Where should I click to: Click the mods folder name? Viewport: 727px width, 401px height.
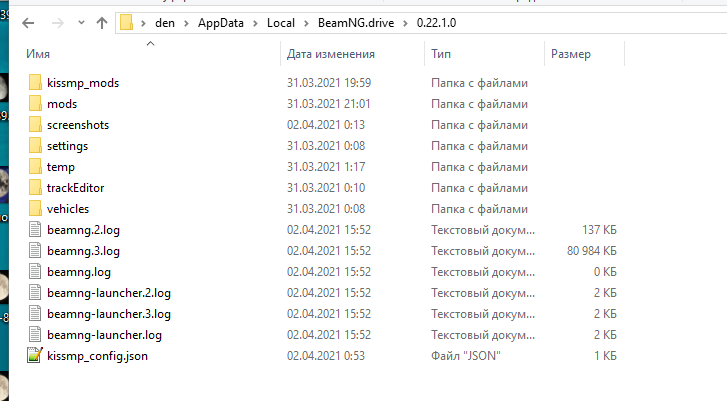coord(62,104)
